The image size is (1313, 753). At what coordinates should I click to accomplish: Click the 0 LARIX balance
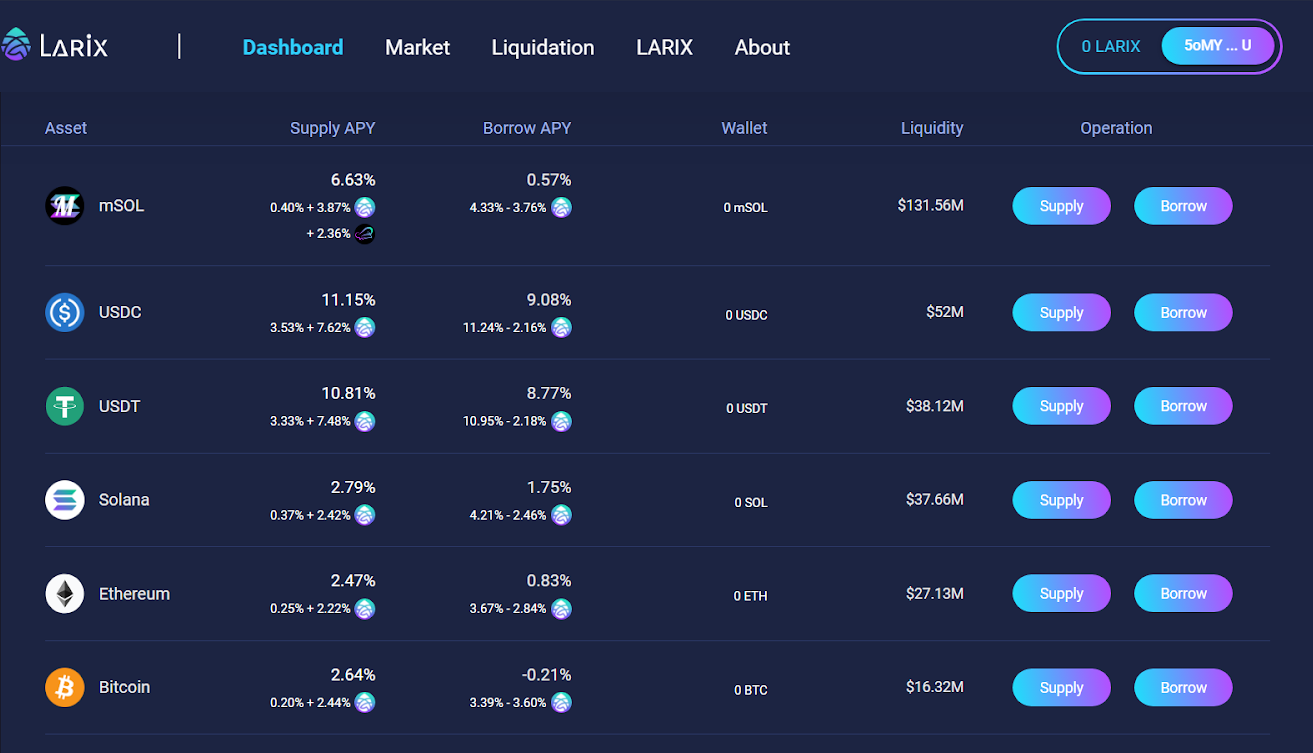point(1111,46)
